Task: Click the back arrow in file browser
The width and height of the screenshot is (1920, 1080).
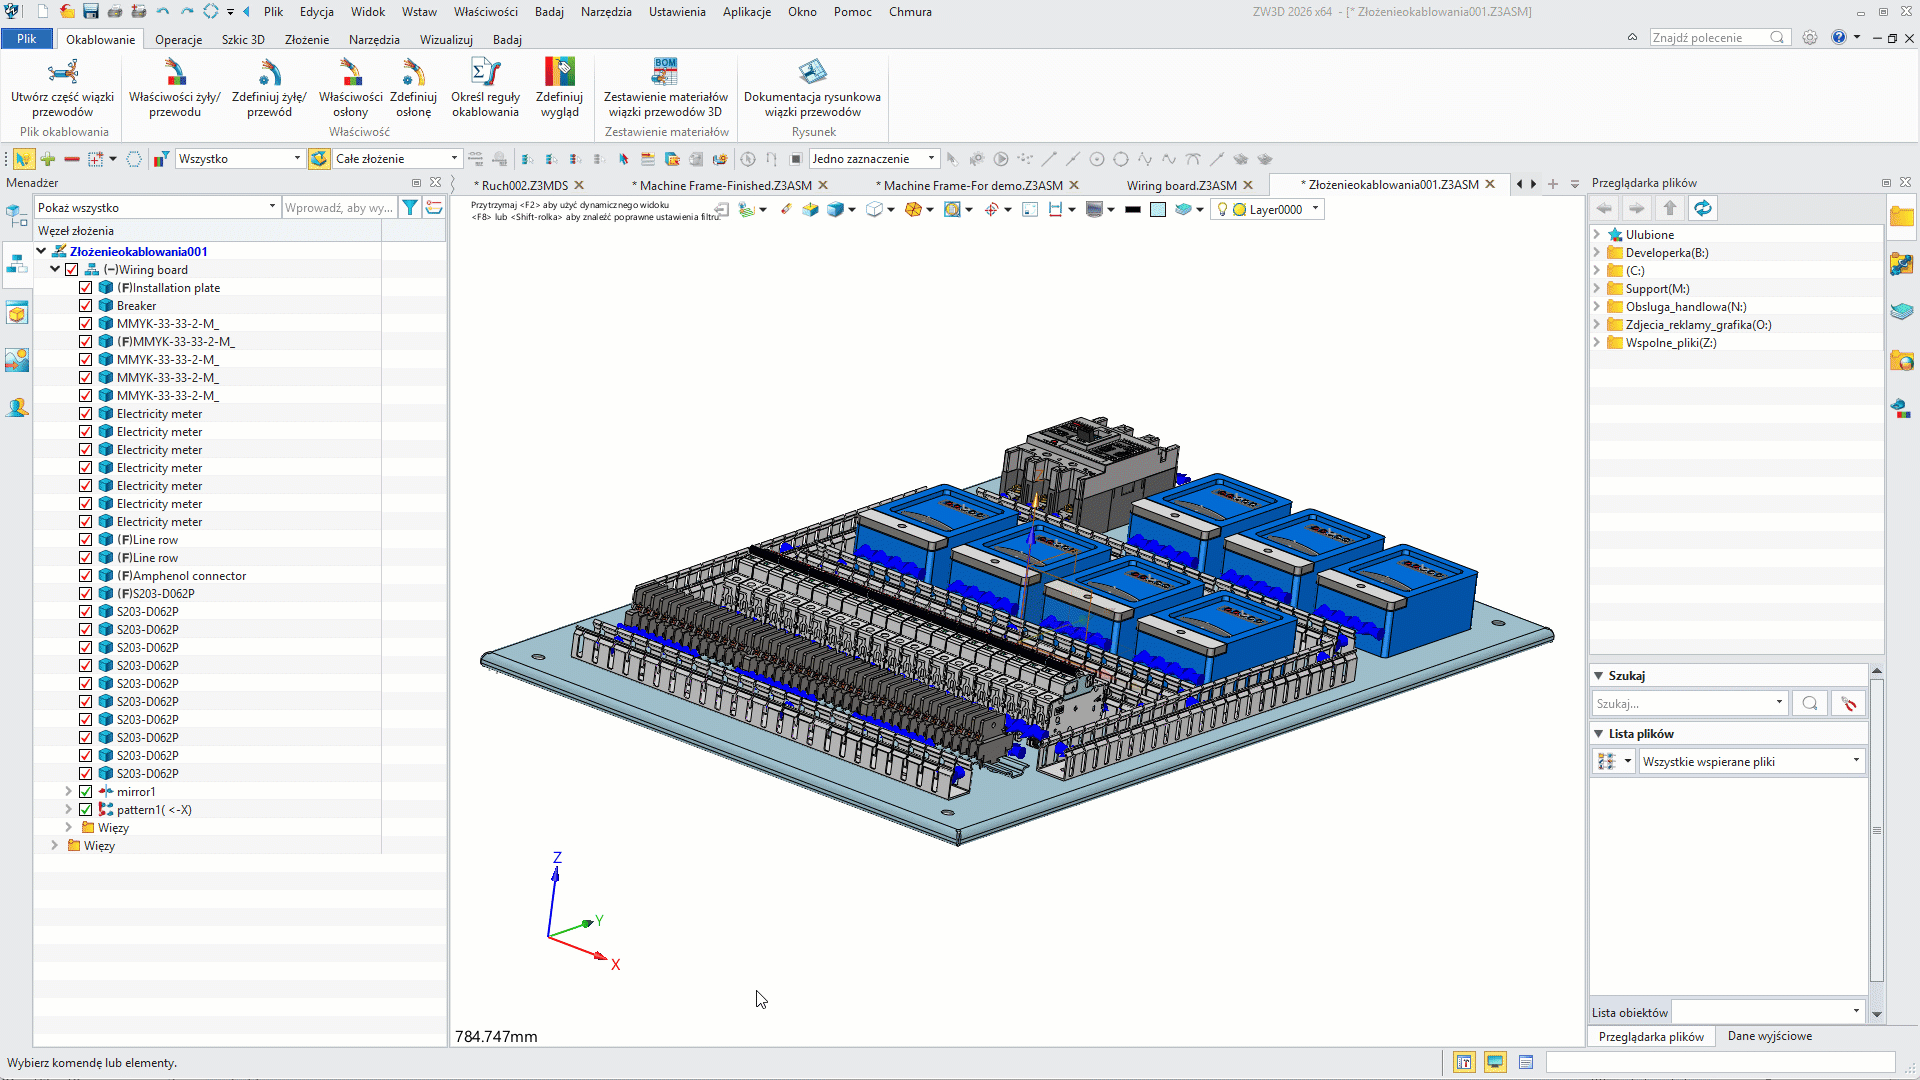Action: 1604,208
